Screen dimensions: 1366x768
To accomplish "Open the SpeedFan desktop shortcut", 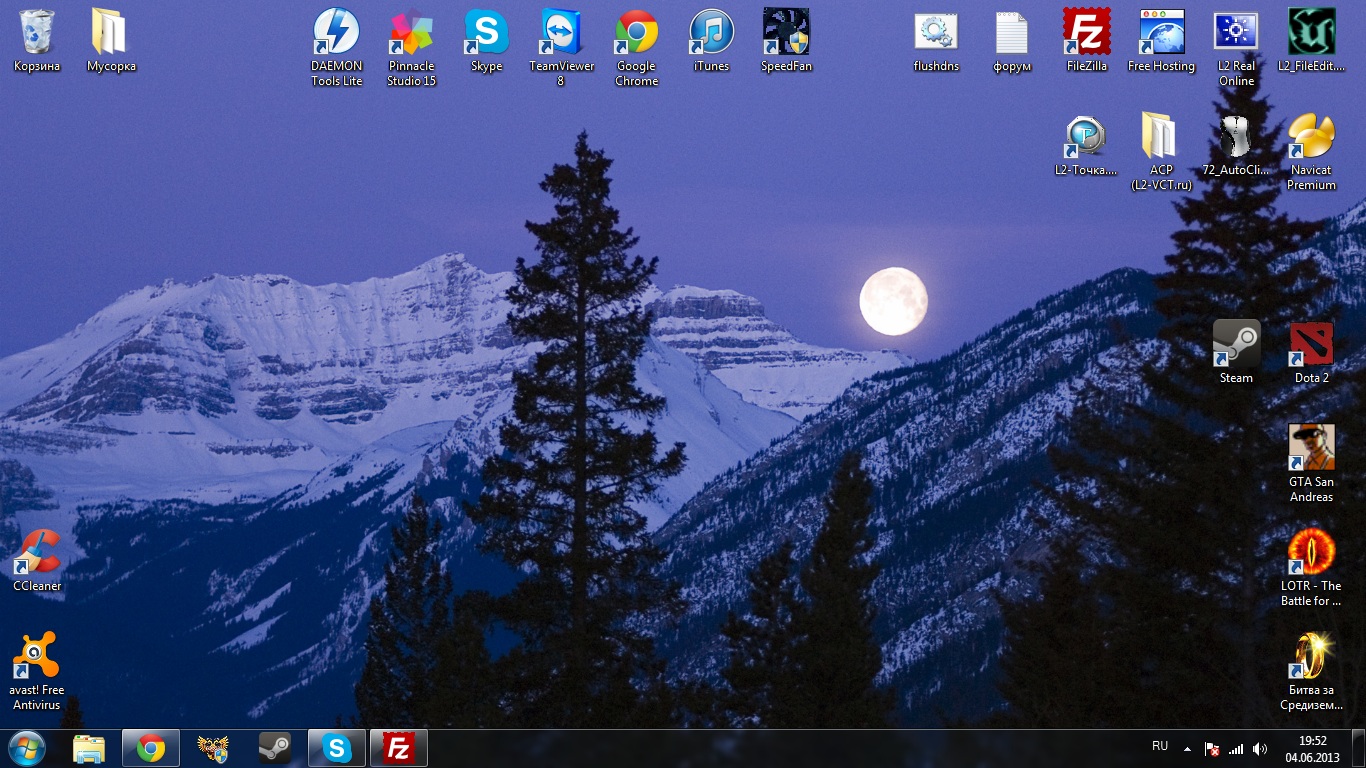I will 787,41.
